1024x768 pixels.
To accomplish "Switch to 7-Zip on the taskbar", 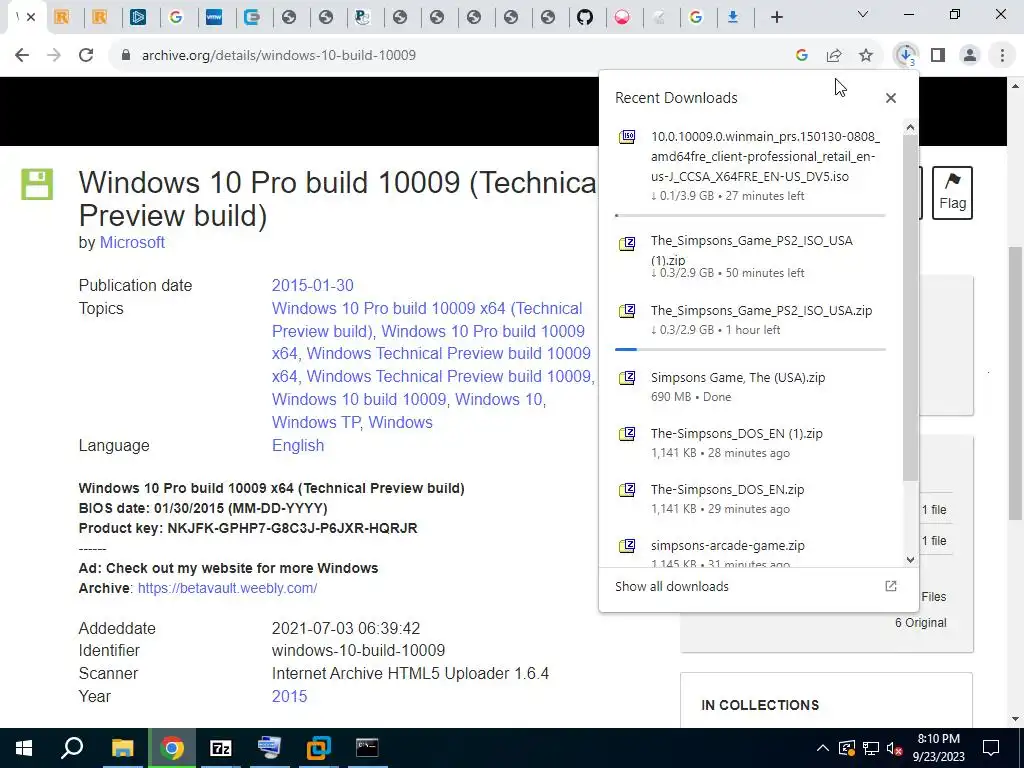I will point(221,748).
